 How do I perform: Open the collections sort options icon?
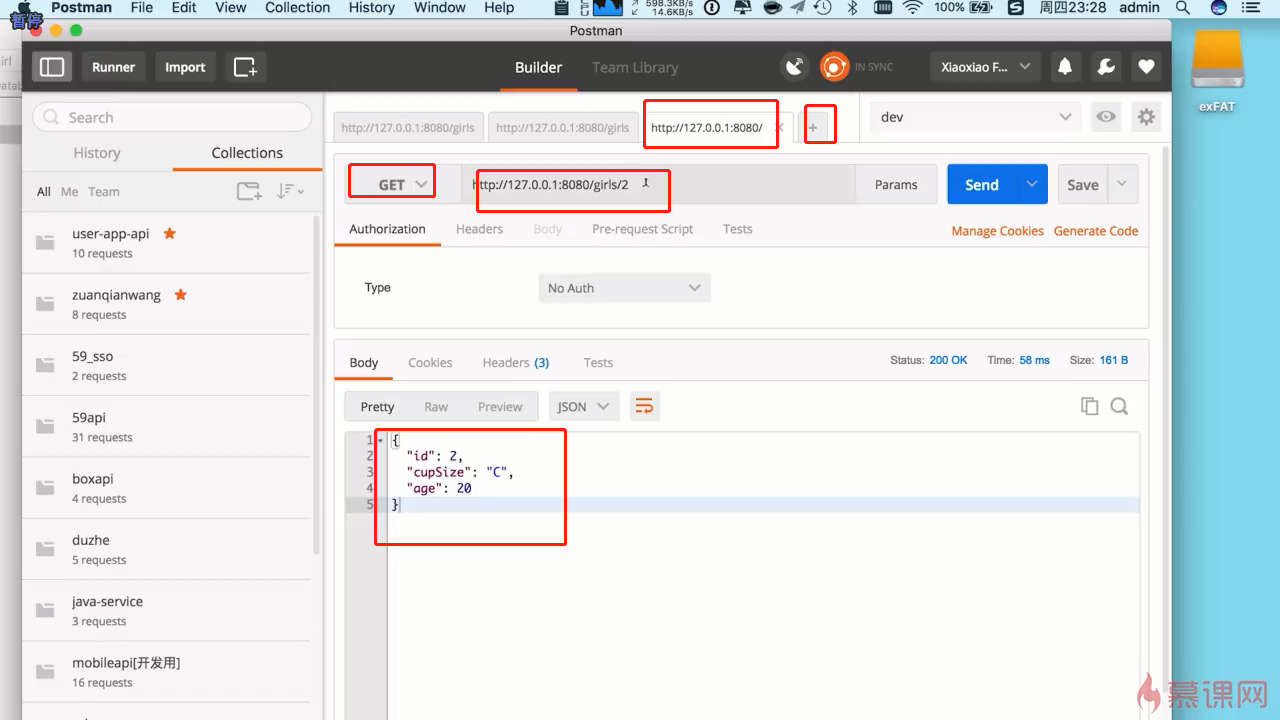pos(290,191)
